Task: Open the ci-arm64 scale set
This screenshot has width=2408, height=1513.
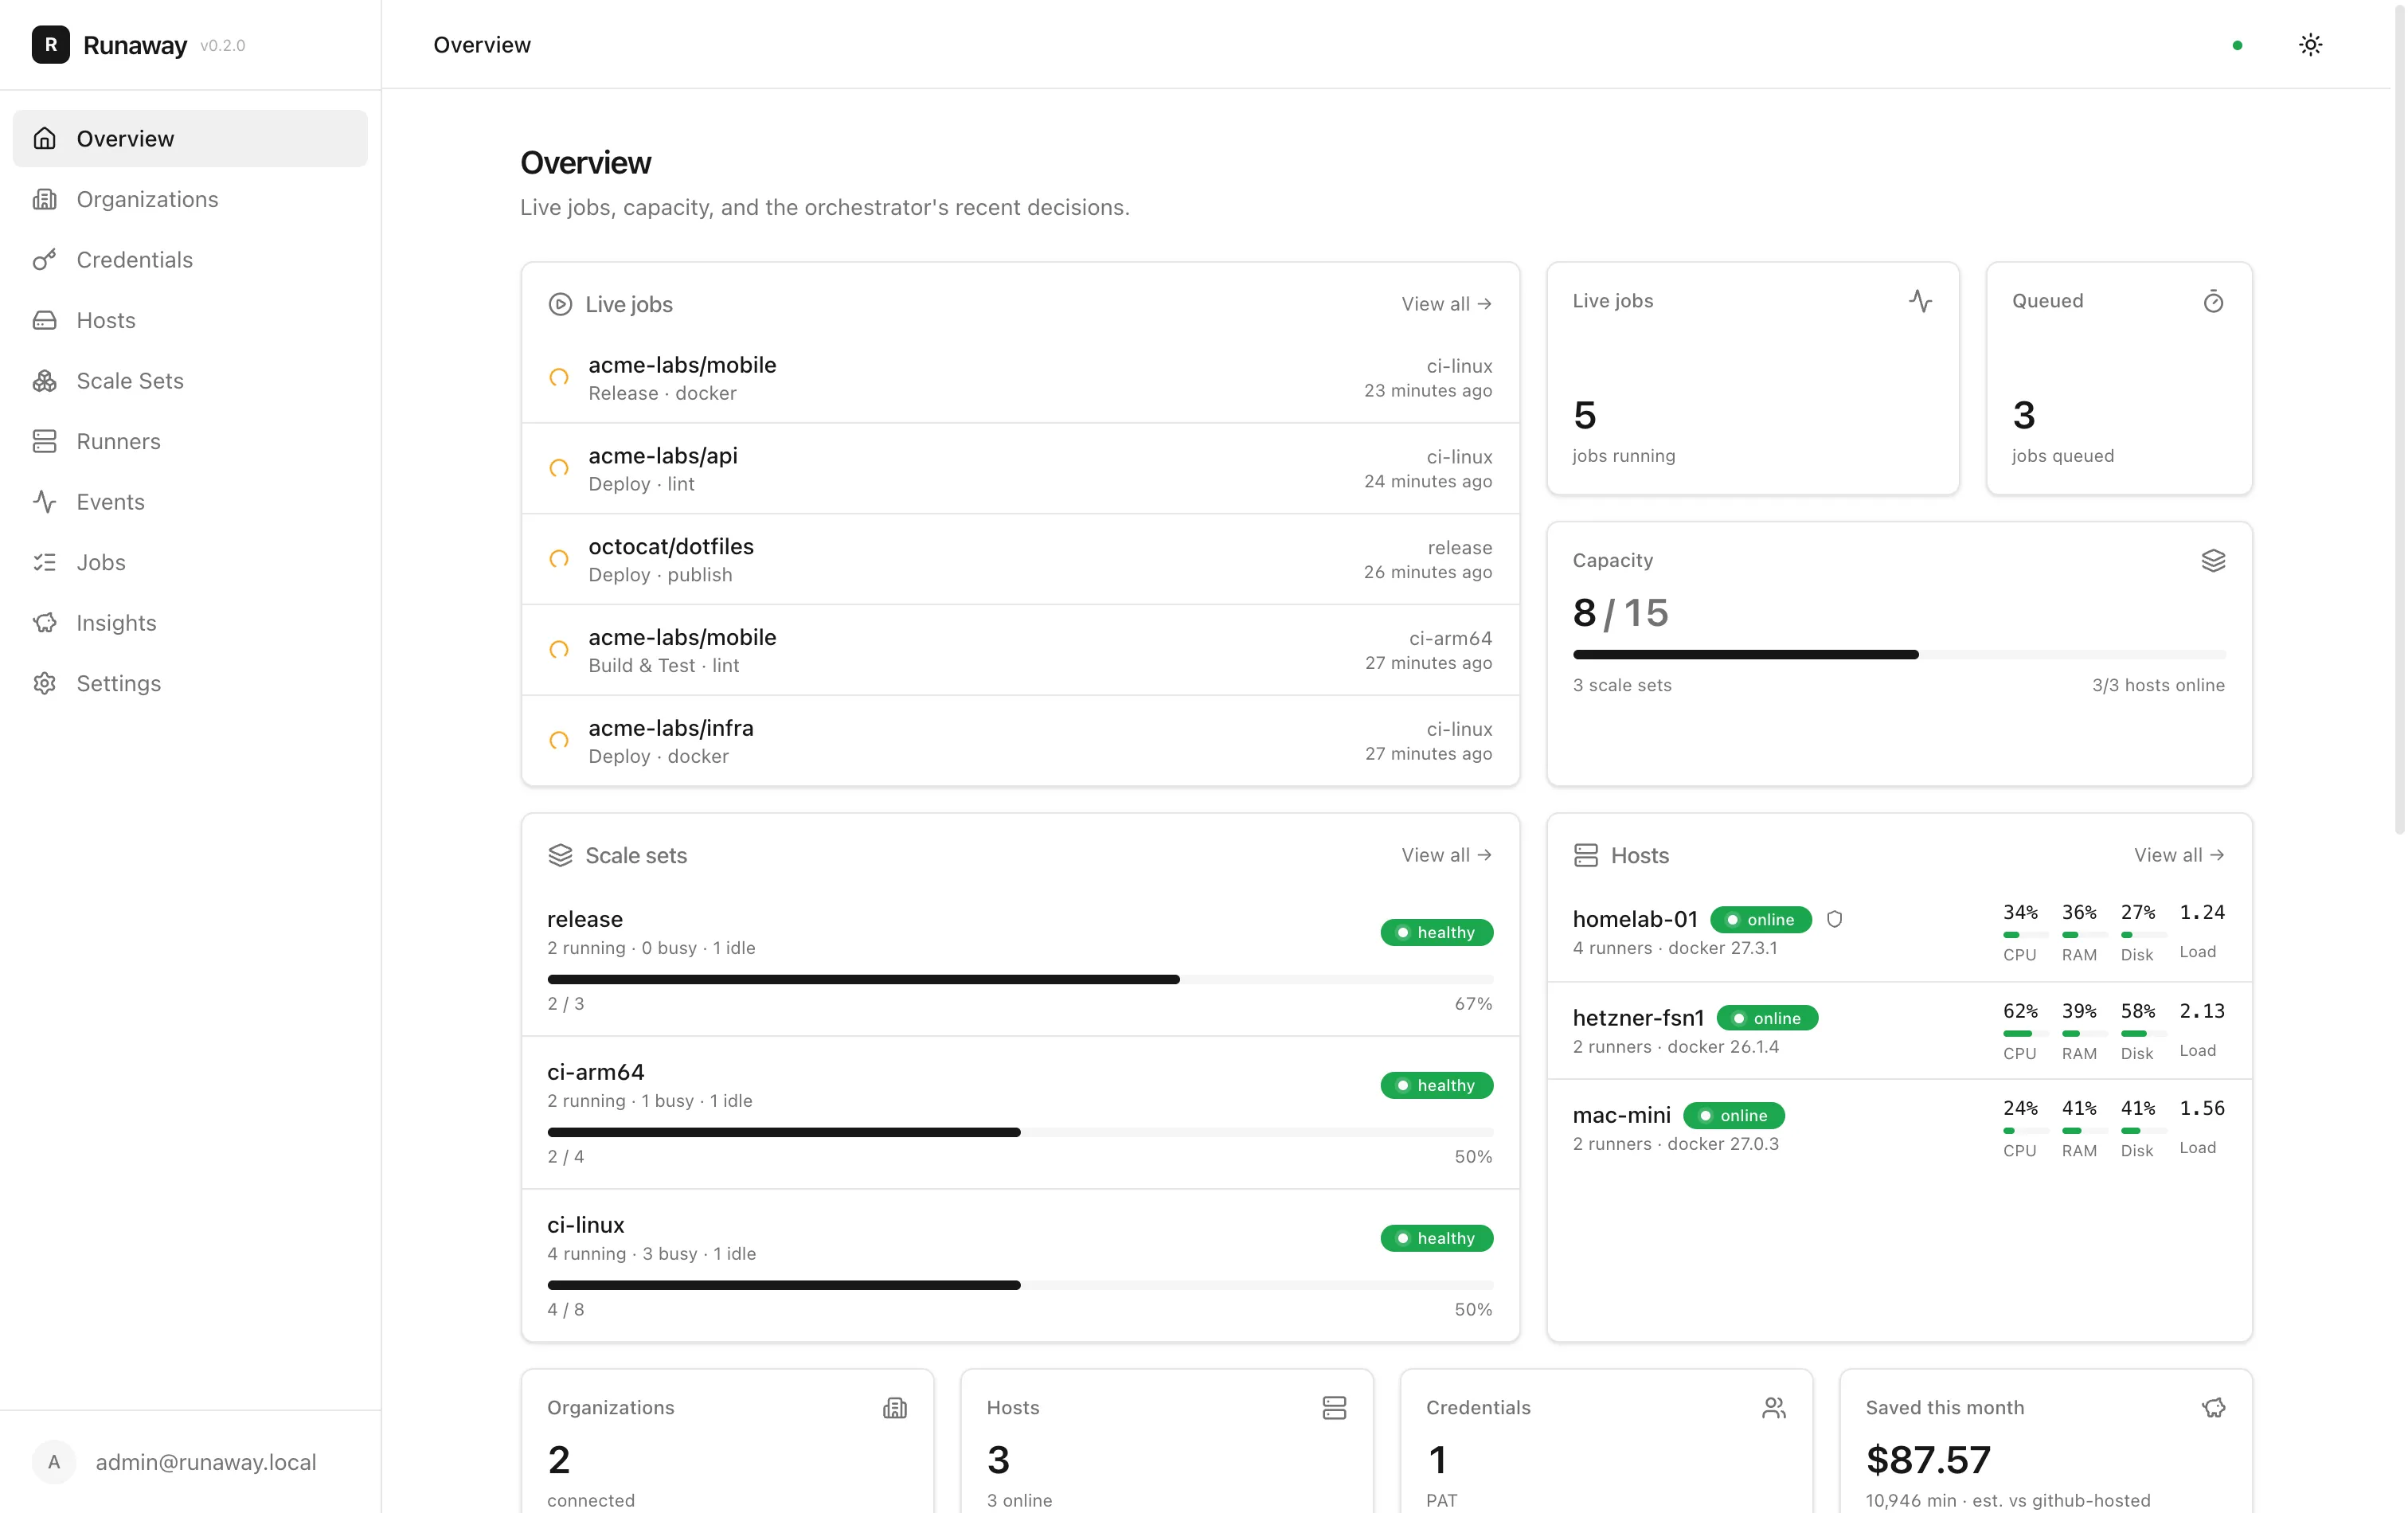Action: [x=1020, y=1113]
